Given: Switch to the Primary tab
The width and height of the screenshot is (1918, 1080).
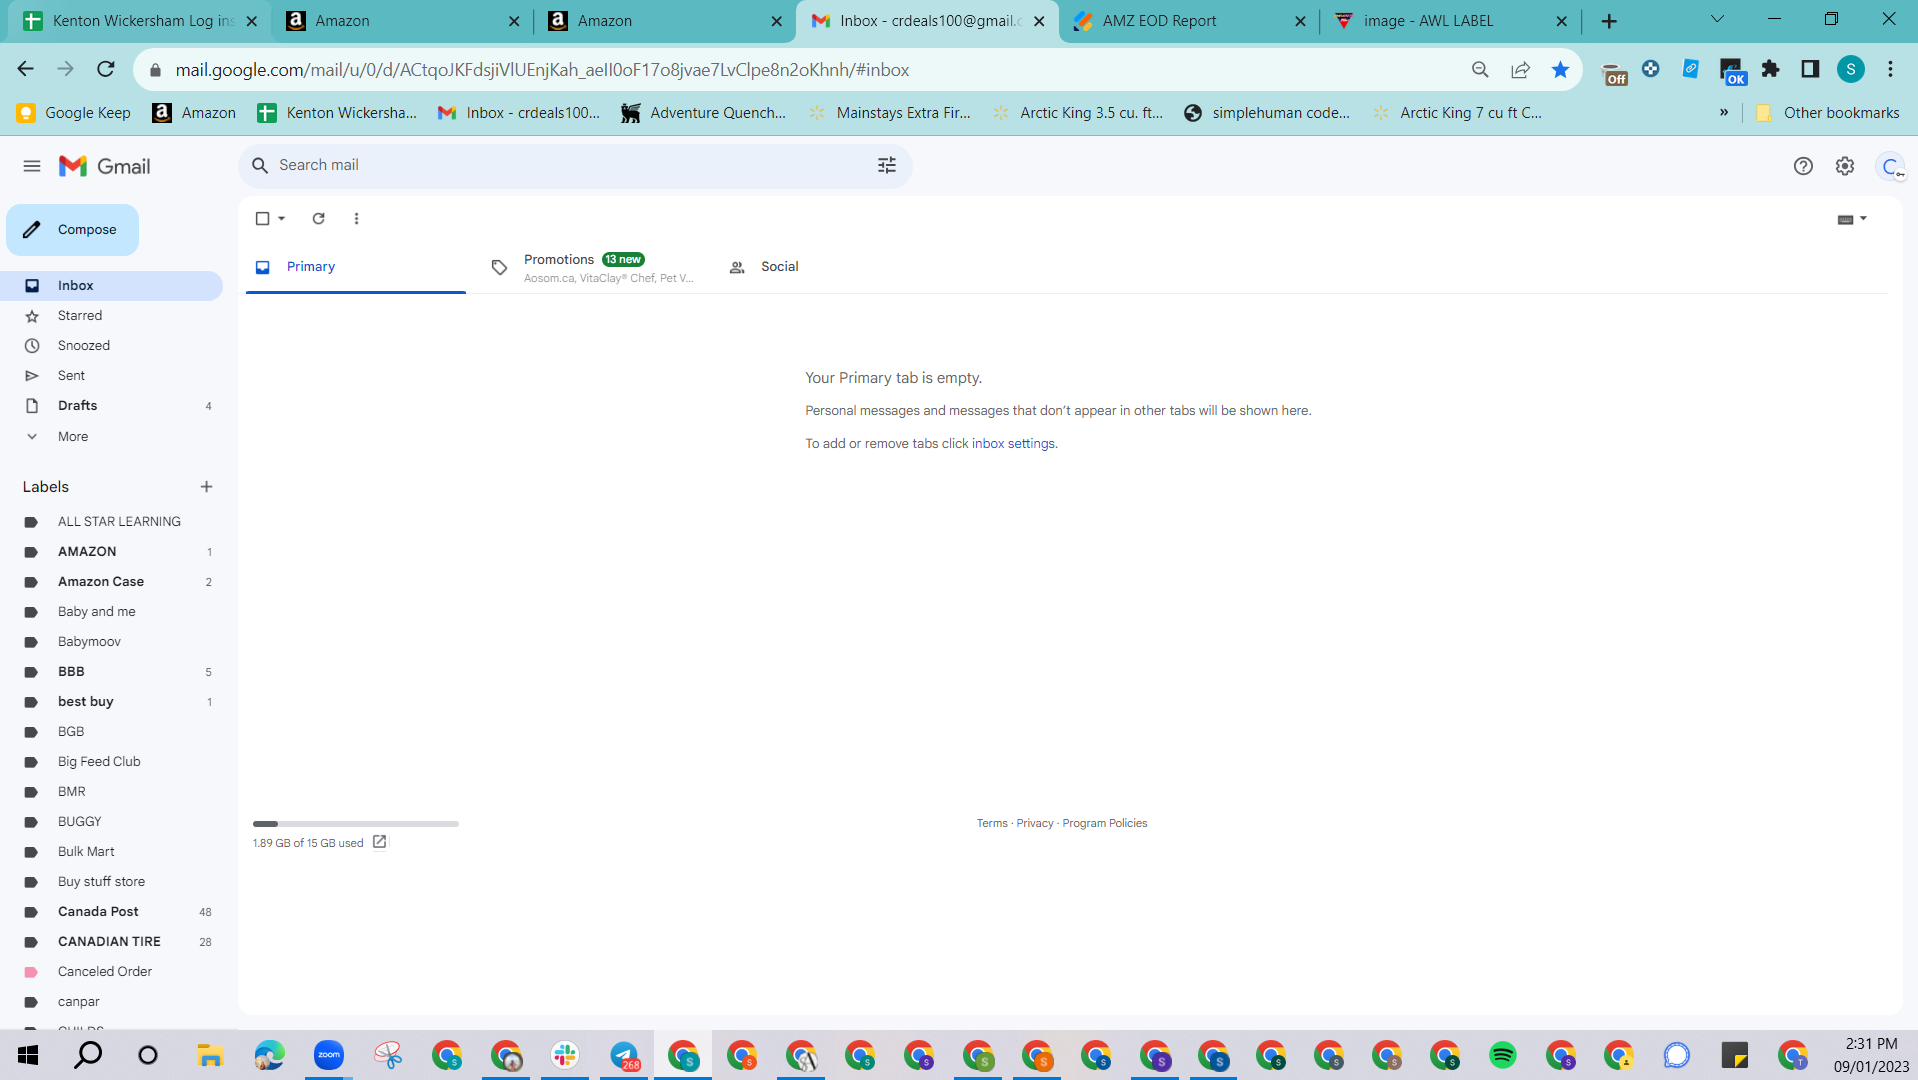Looking at the screenshot, I should [356, 267].
